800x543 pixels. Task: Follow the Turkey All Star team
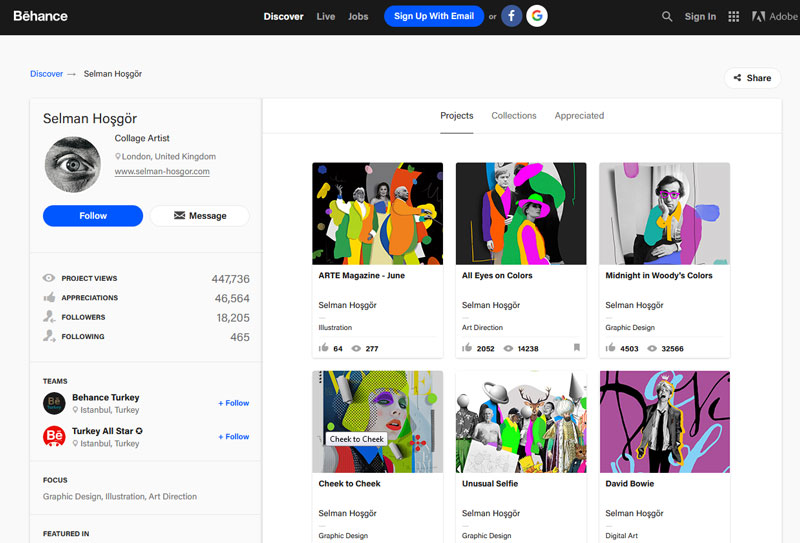[x=234, y=437]
